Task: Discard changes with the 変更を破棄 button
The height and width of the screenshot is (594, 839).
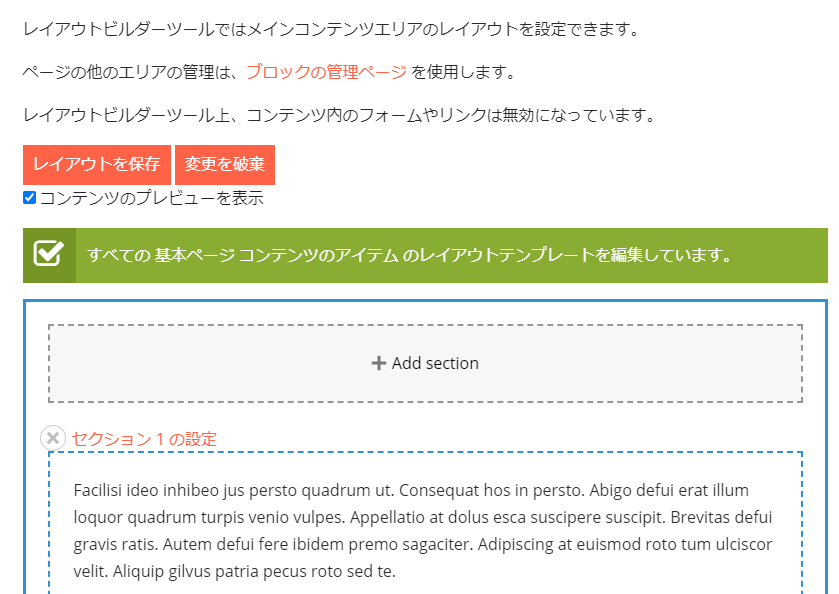Action: pyautogui.click(x=224, y=165)
